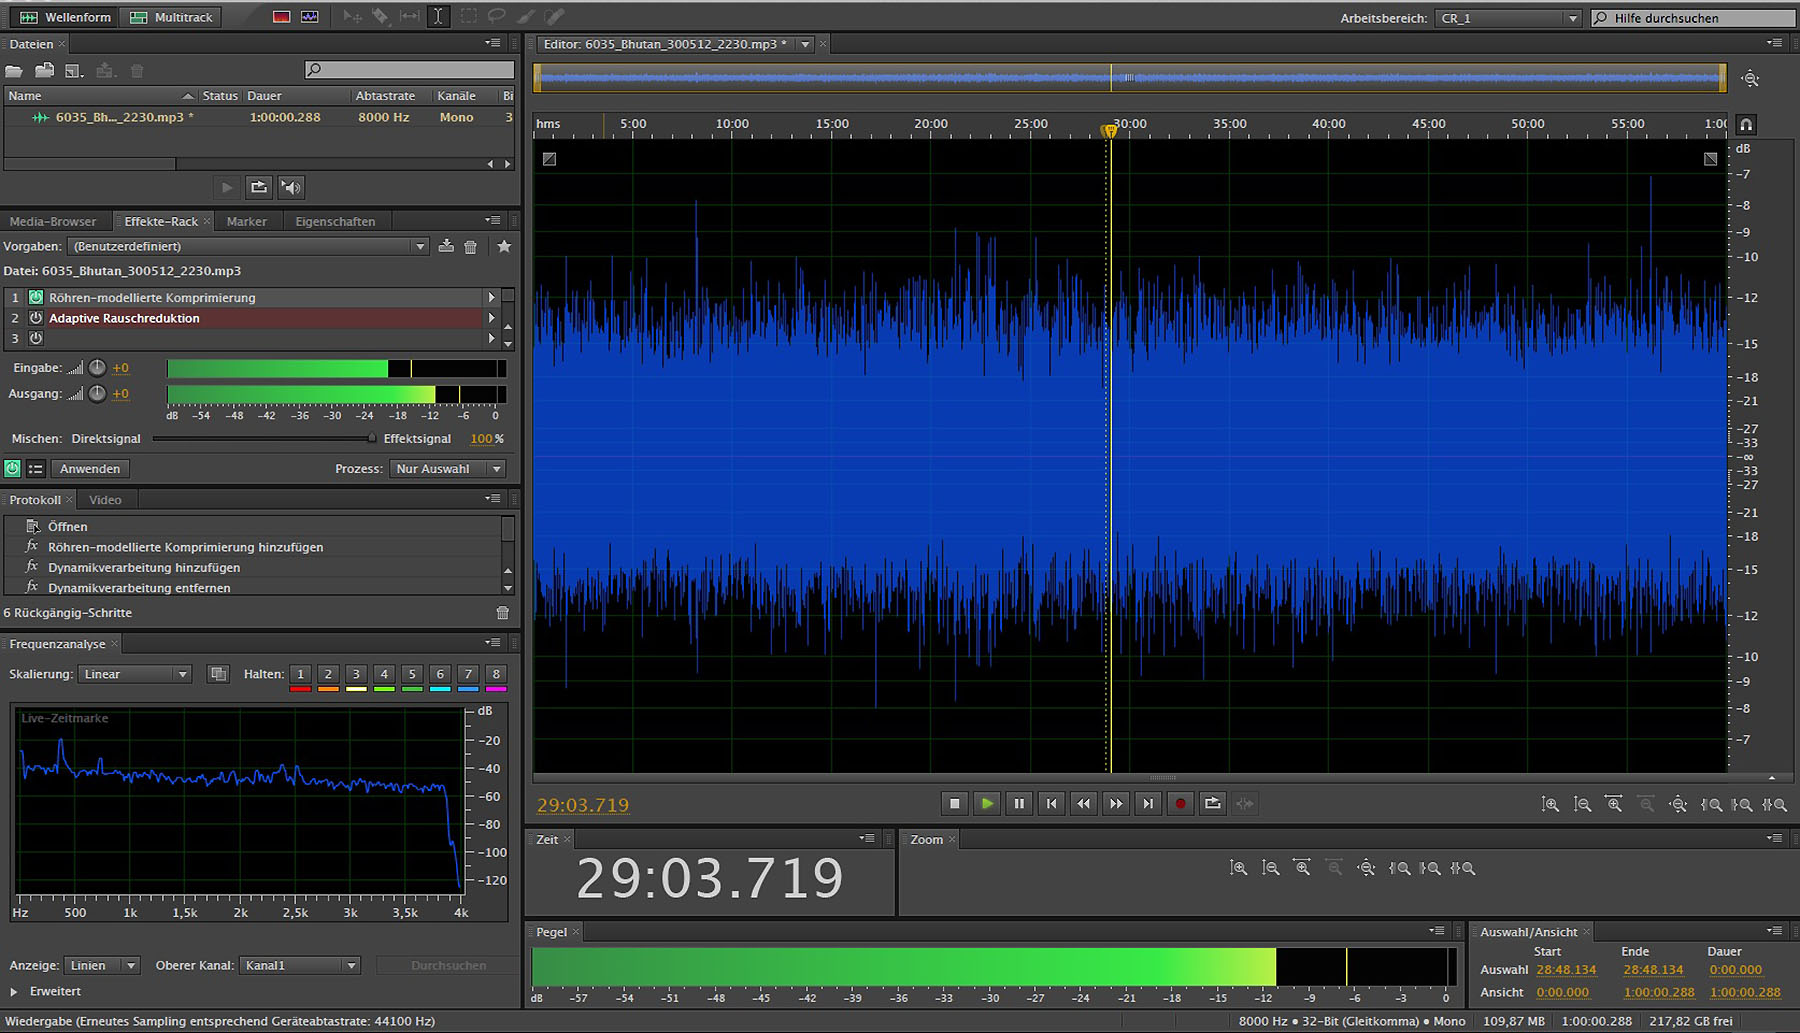Toggle power for Röhren-modellierte Komprimierung effect

tap(36, 297)
